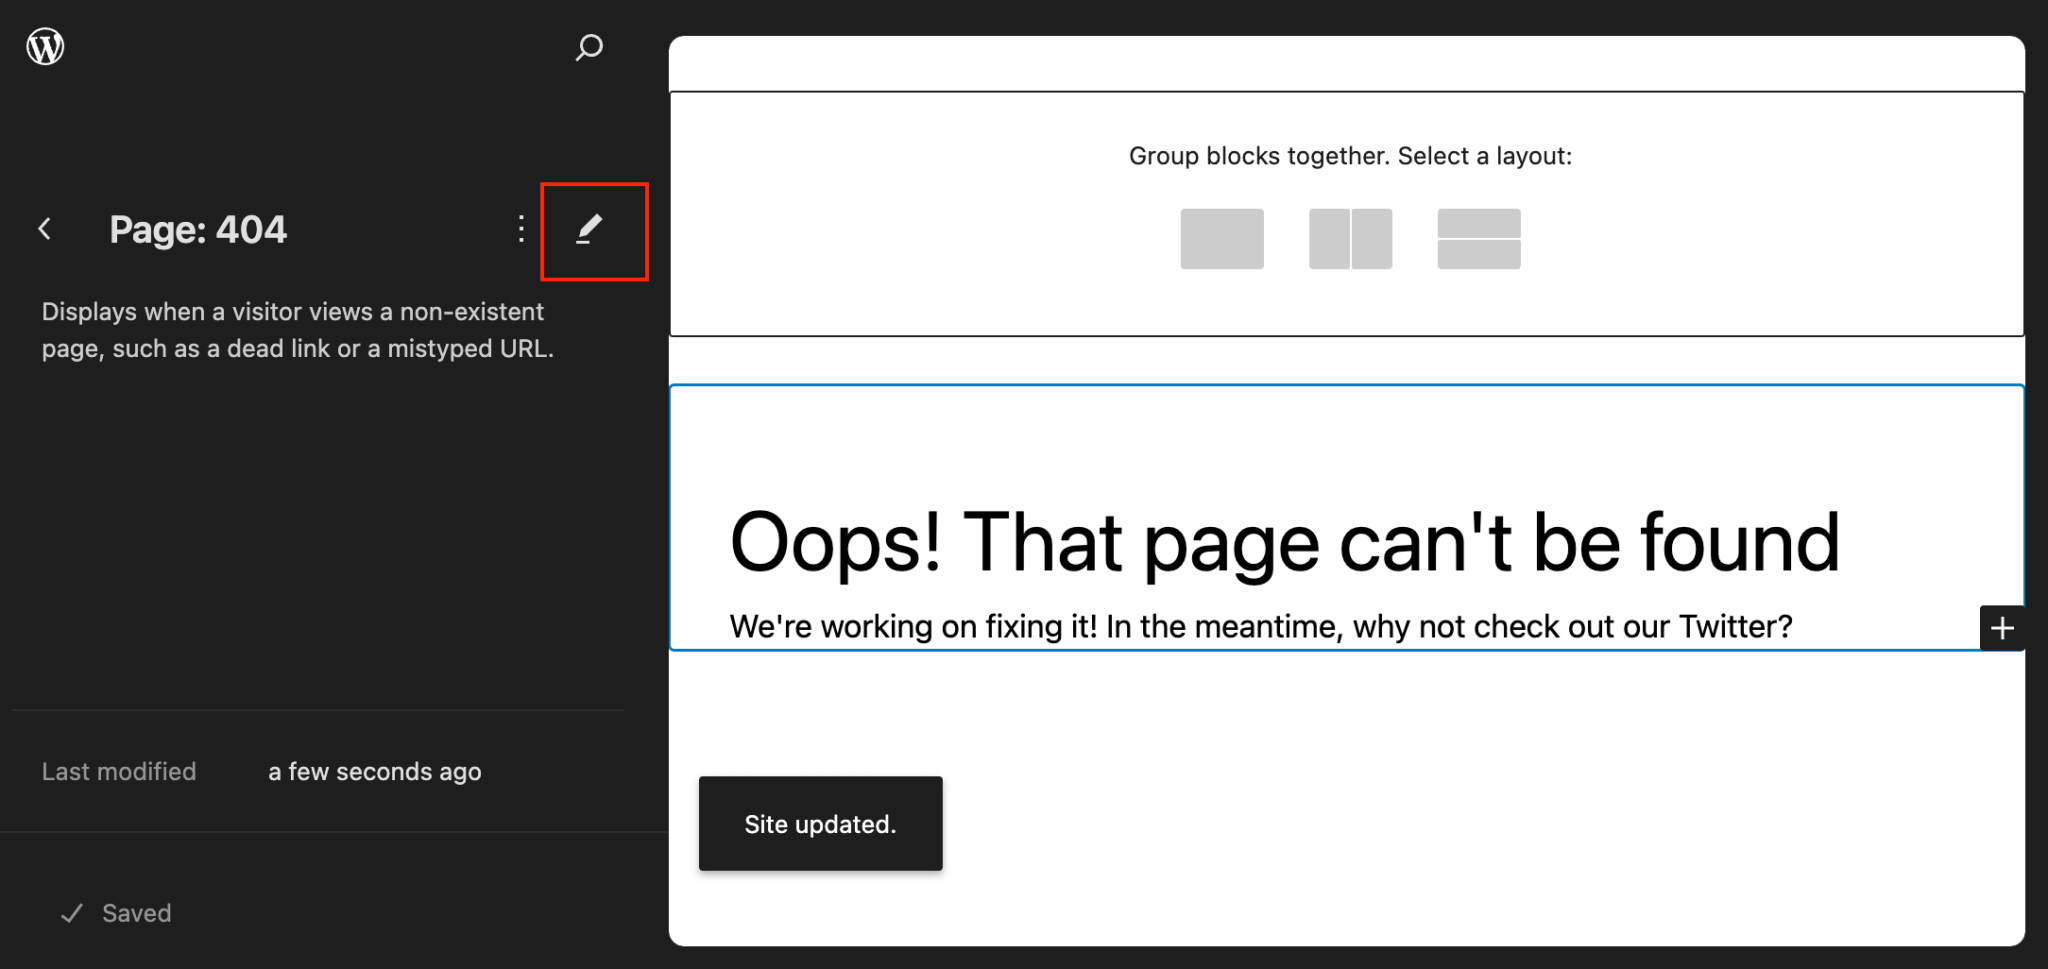Image resolution: width=2048 pixels, height=969 pixels.
Task: Click the 'Last modified' label
Action: (119, 772)
